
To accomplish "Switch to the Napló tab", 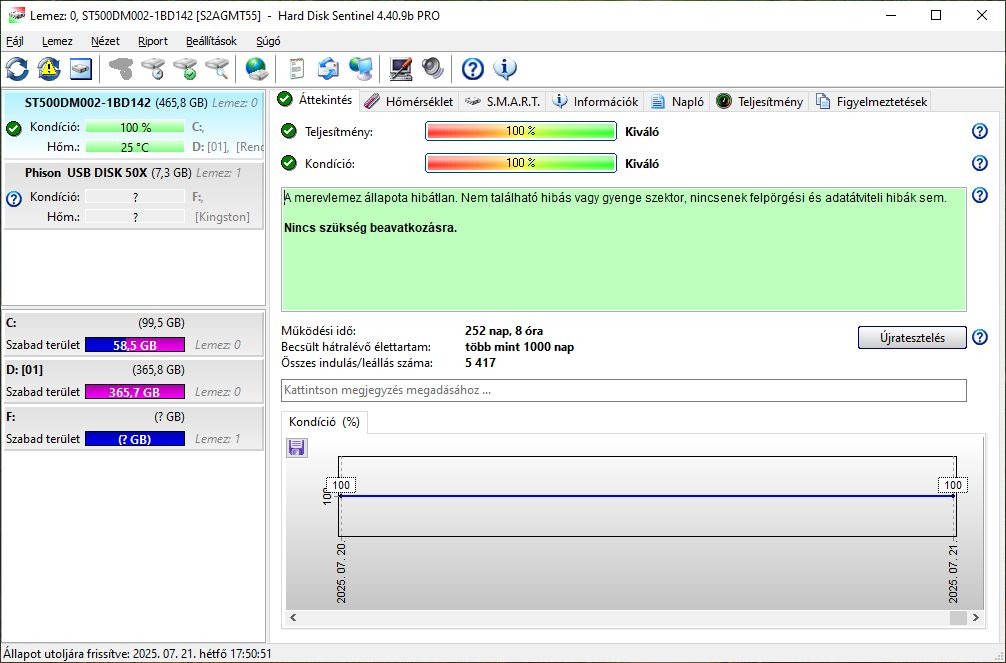I will [x=678, y=101].
